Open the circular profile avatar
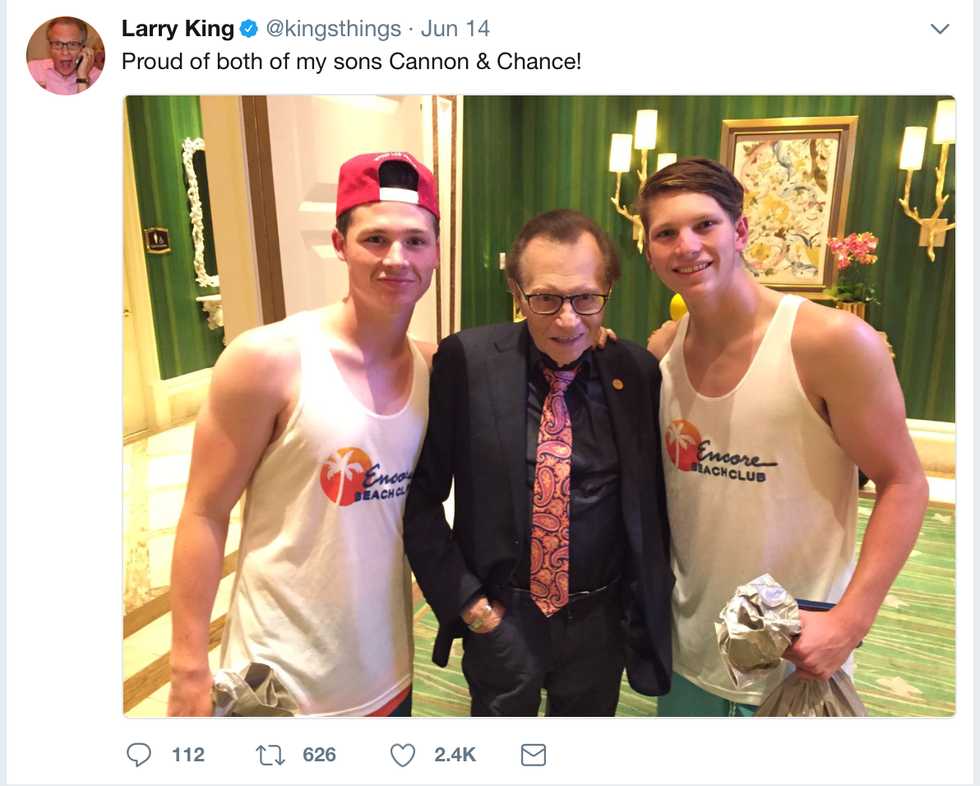980x786 pixels. [x=65, y=55]
